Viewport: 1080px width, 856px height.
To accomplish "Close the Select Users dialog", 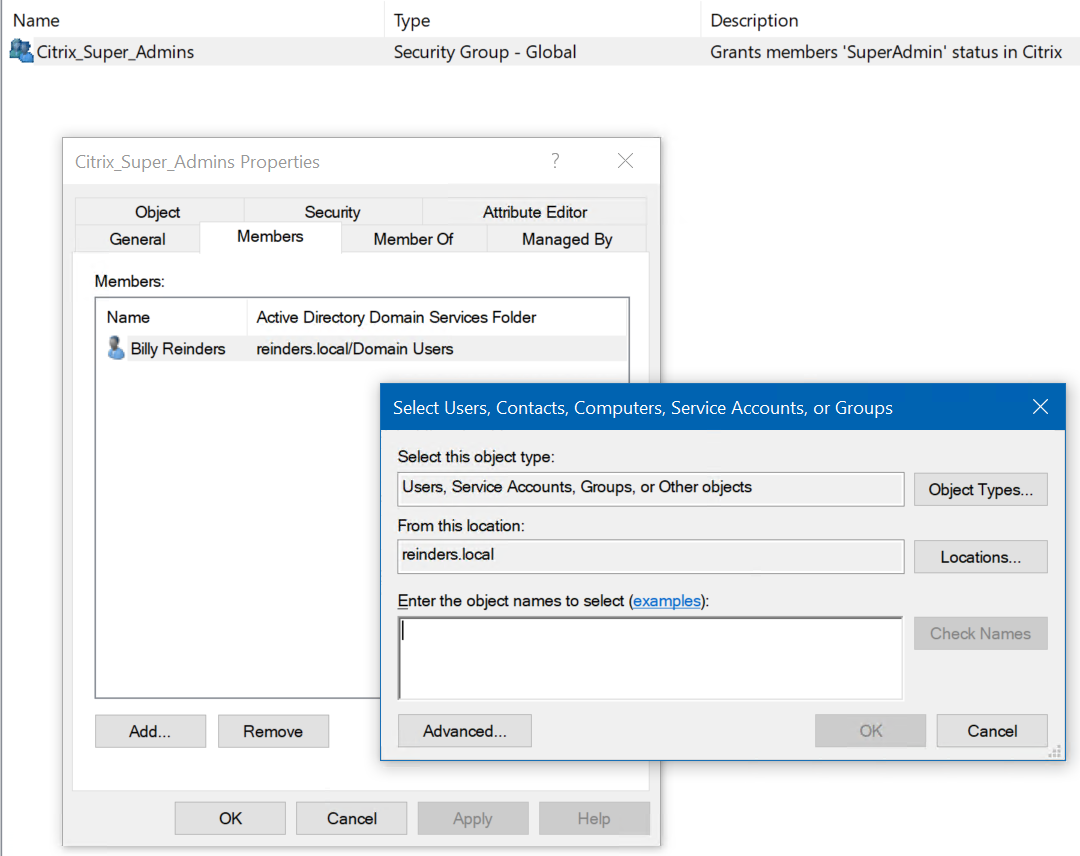I will point(1040,407).
